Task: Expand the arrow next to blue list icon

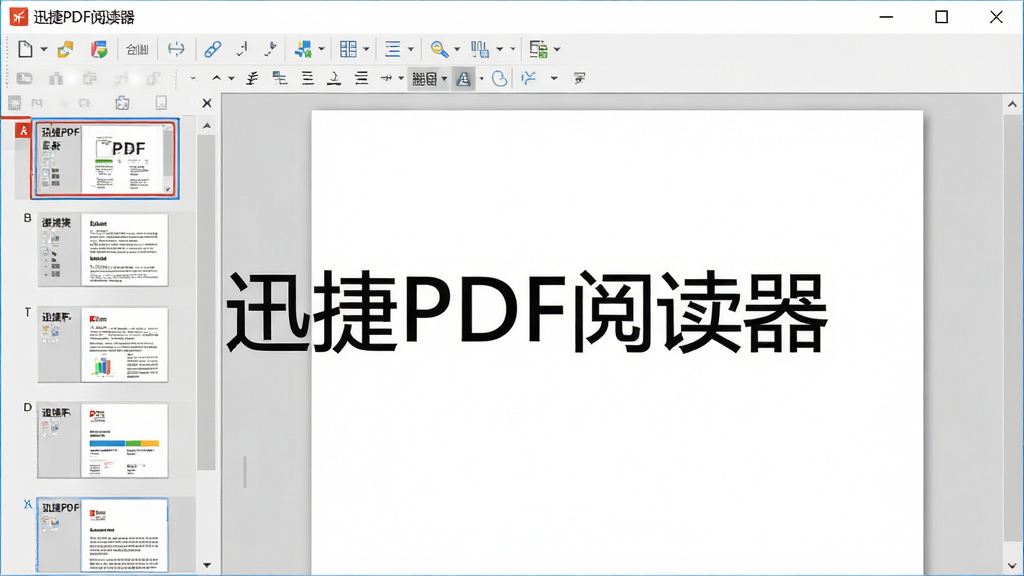Action: [x=411, y=49]
